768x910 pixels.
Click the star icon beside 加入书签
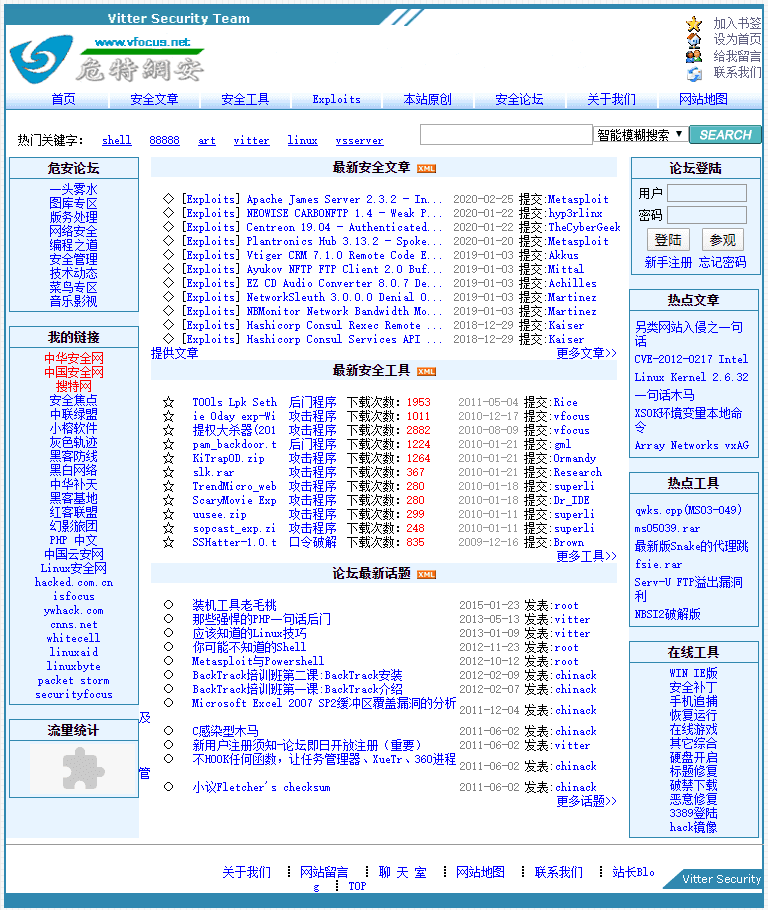point(694,24)
